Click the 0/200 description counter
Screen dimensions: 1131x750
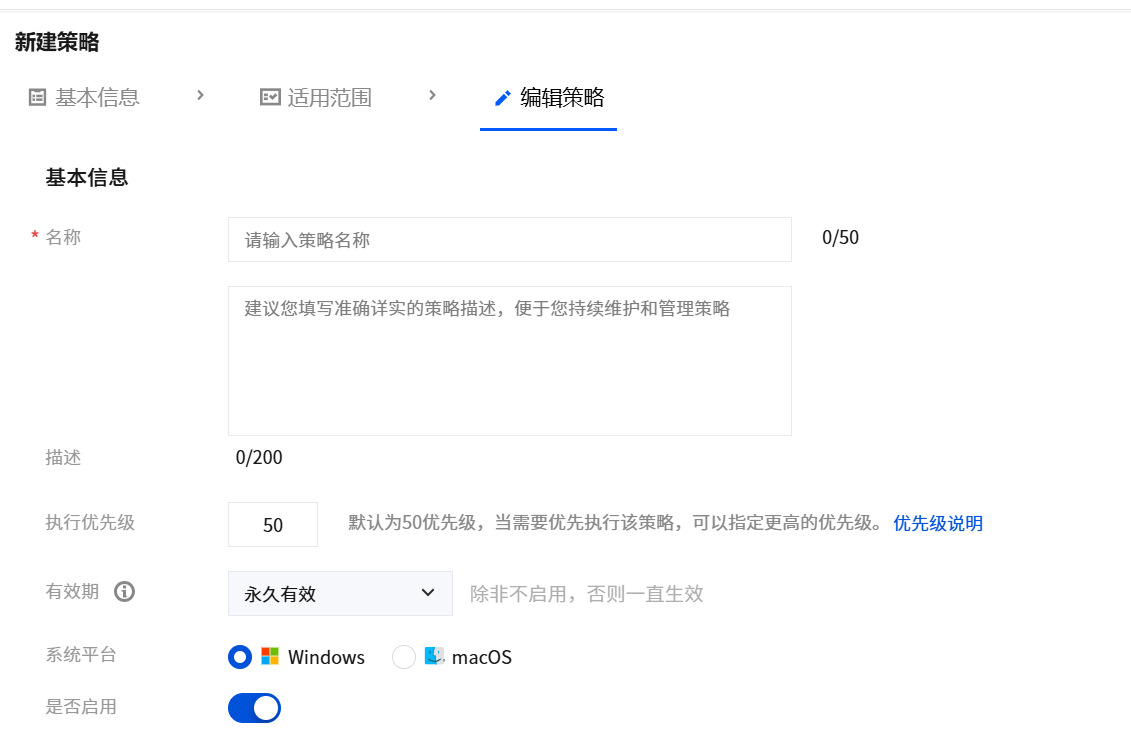coord(259,457)
